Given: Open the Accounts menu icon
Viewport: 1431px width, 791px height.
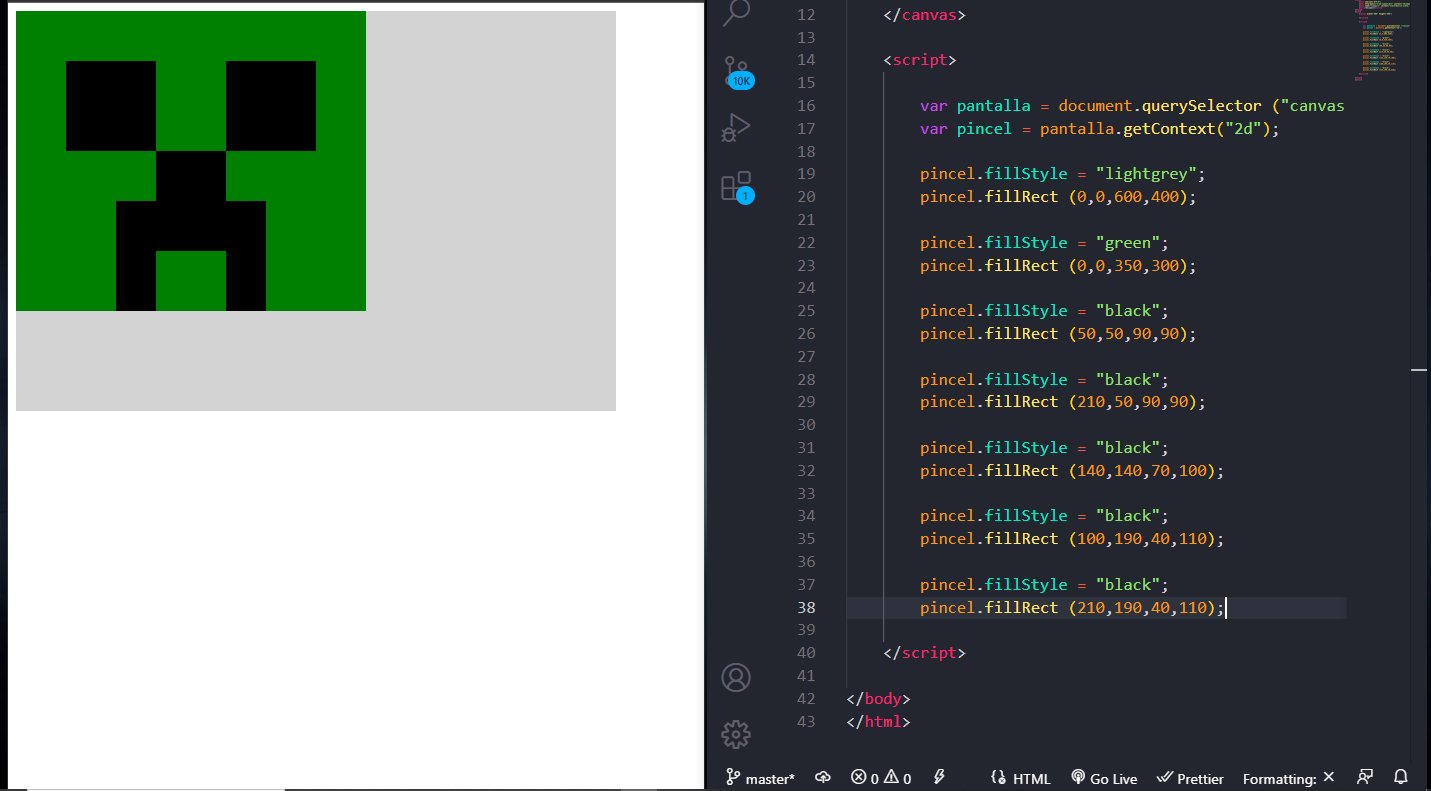Looking at the screenshot, I should click(736, 677).
